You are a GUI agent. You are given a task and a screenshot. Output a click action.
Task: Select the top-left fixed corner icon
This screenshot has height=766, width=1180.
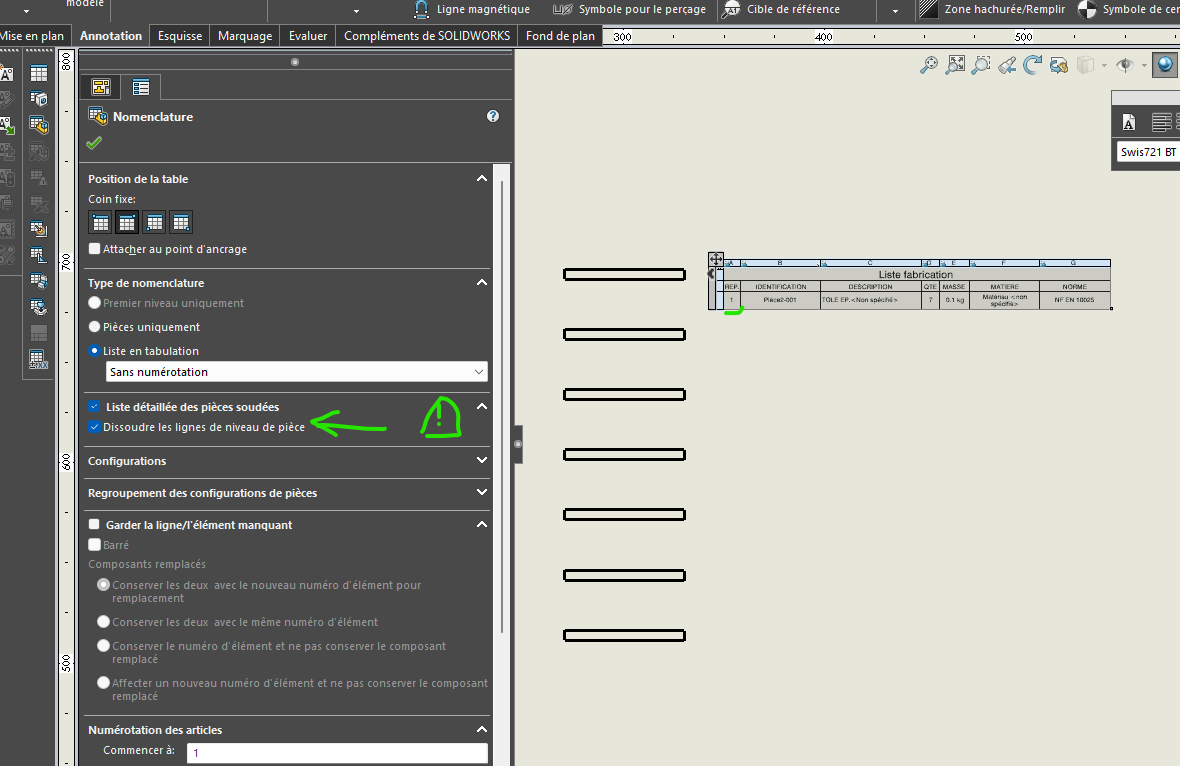pyautogui.click(x=100, y=222)
